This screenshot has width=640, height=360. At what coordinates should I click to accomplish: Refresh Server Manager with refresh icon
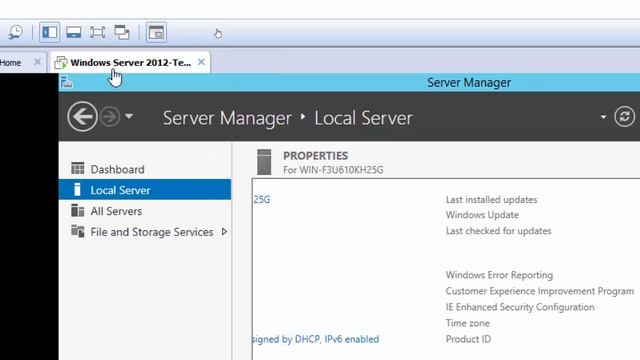coord(624,117)
